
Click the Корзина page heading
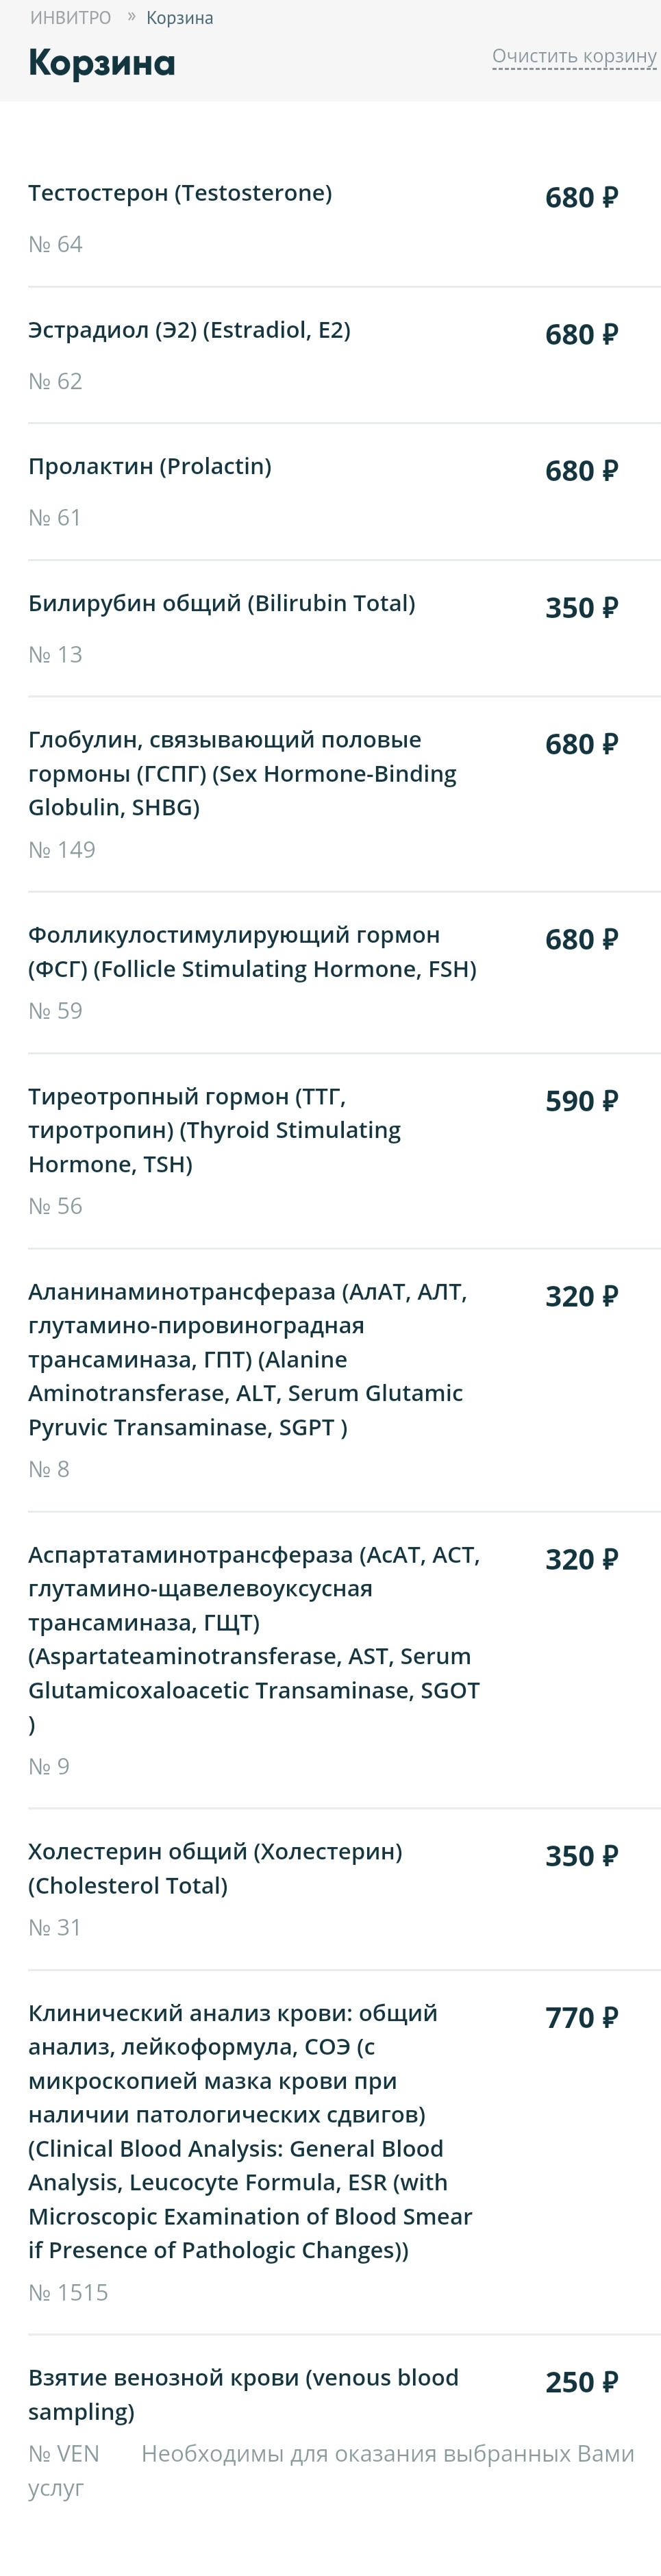click(x=102, y=62)
